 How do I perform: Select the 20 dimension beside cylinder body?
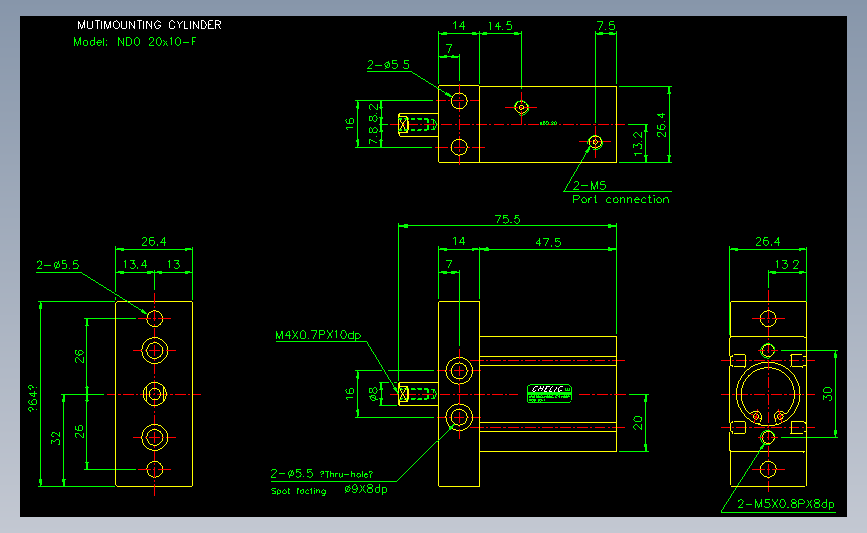click(638, 423)
